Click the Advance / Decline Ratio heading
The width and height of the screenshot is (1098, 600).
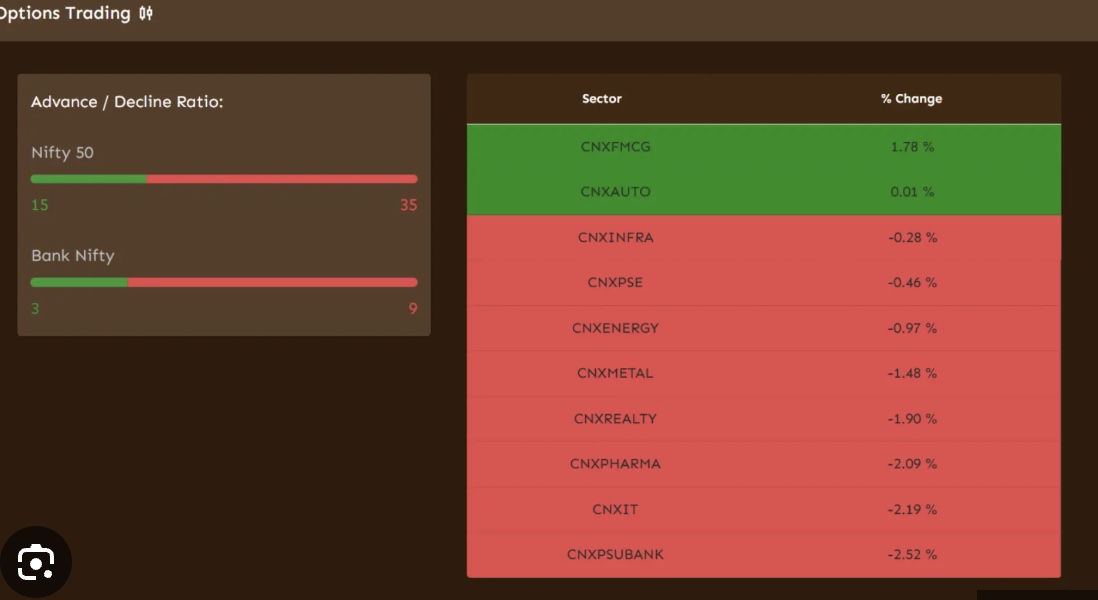tap(126, 102)
